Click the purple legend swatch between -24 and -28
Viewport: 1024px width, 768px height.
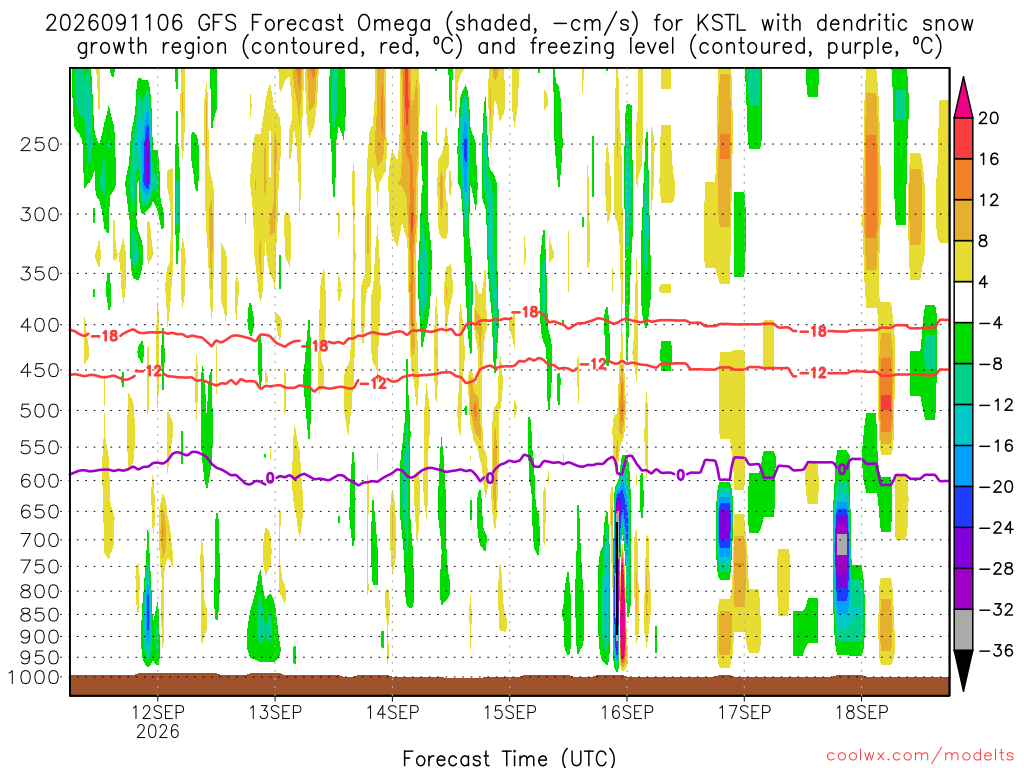coord(963,548)
